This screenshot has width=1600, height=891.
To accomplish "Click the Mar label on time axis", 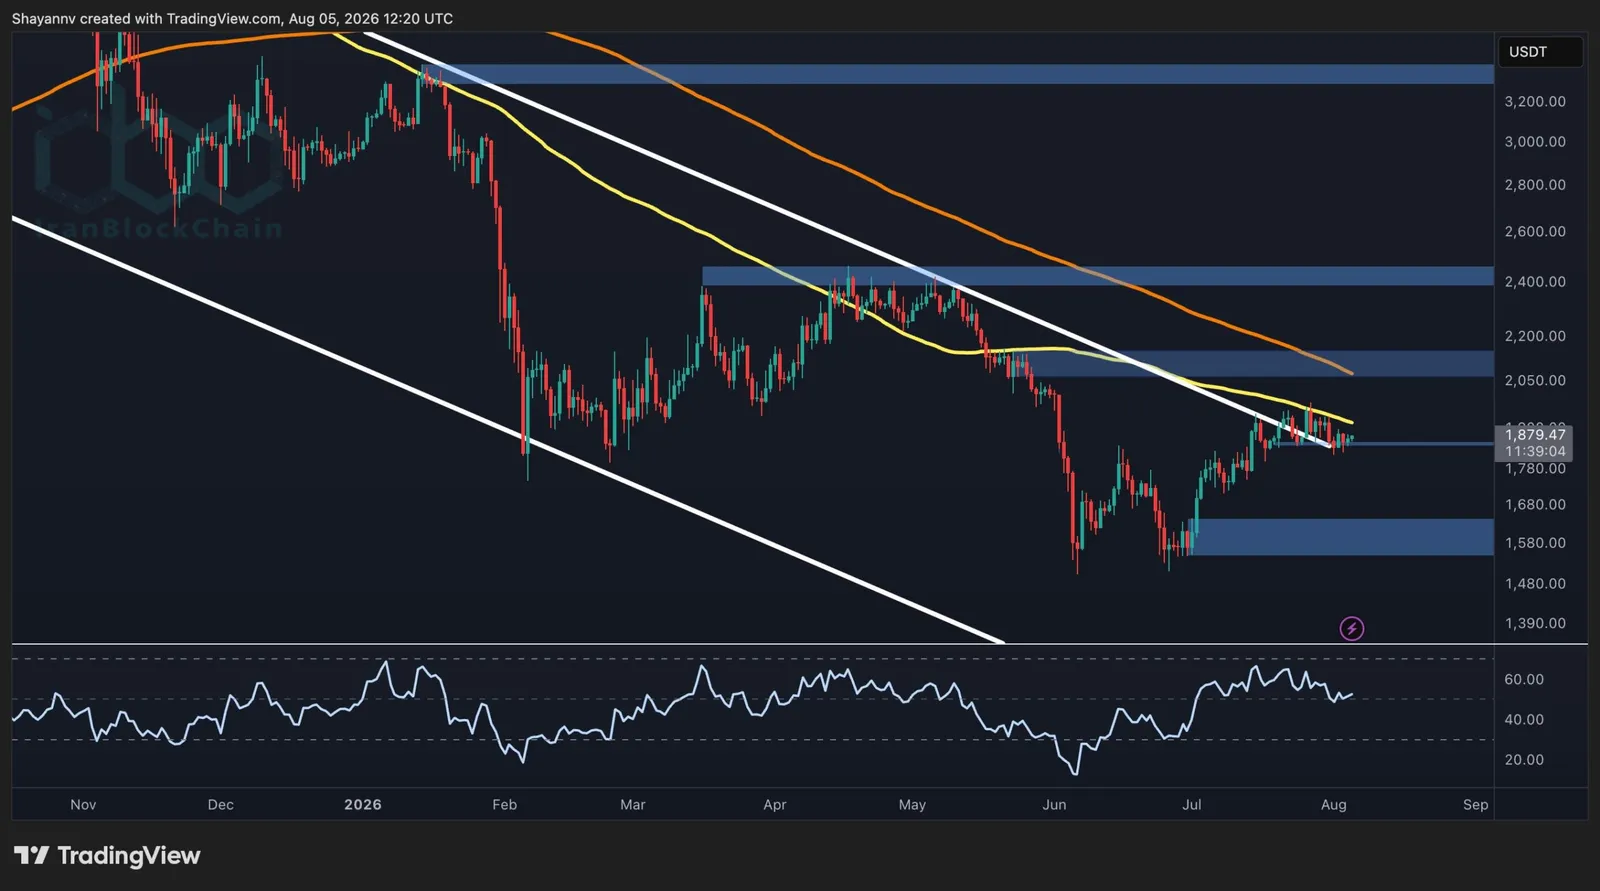I will pos(632,804).
